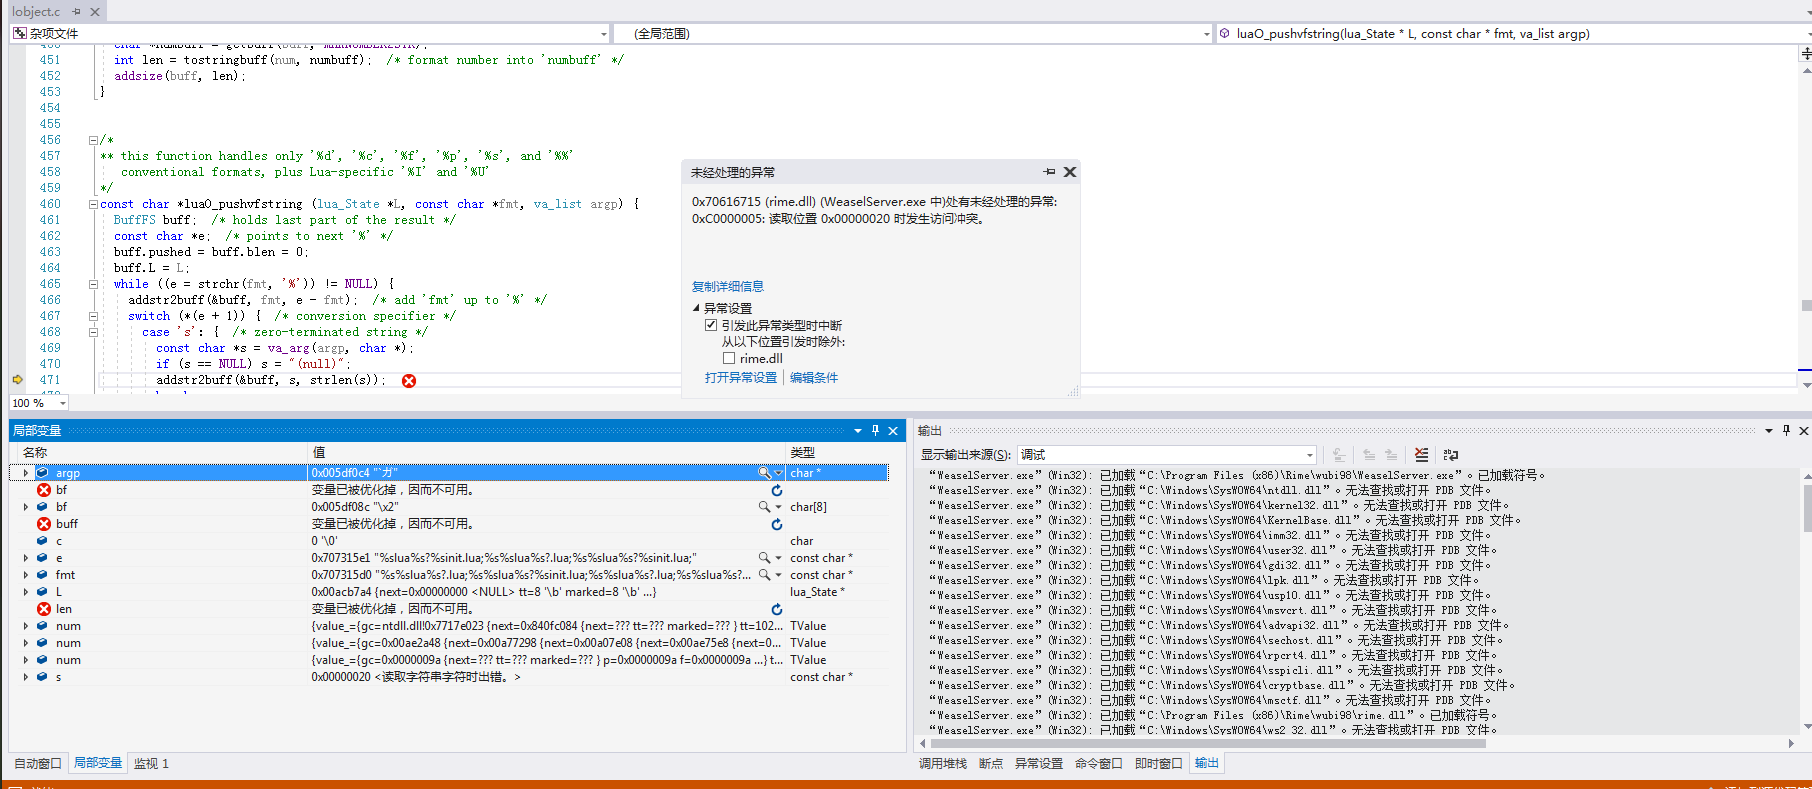Check the rime.dll exclusion checkbox
1812x789 pixels.
[x=729, y=358]
